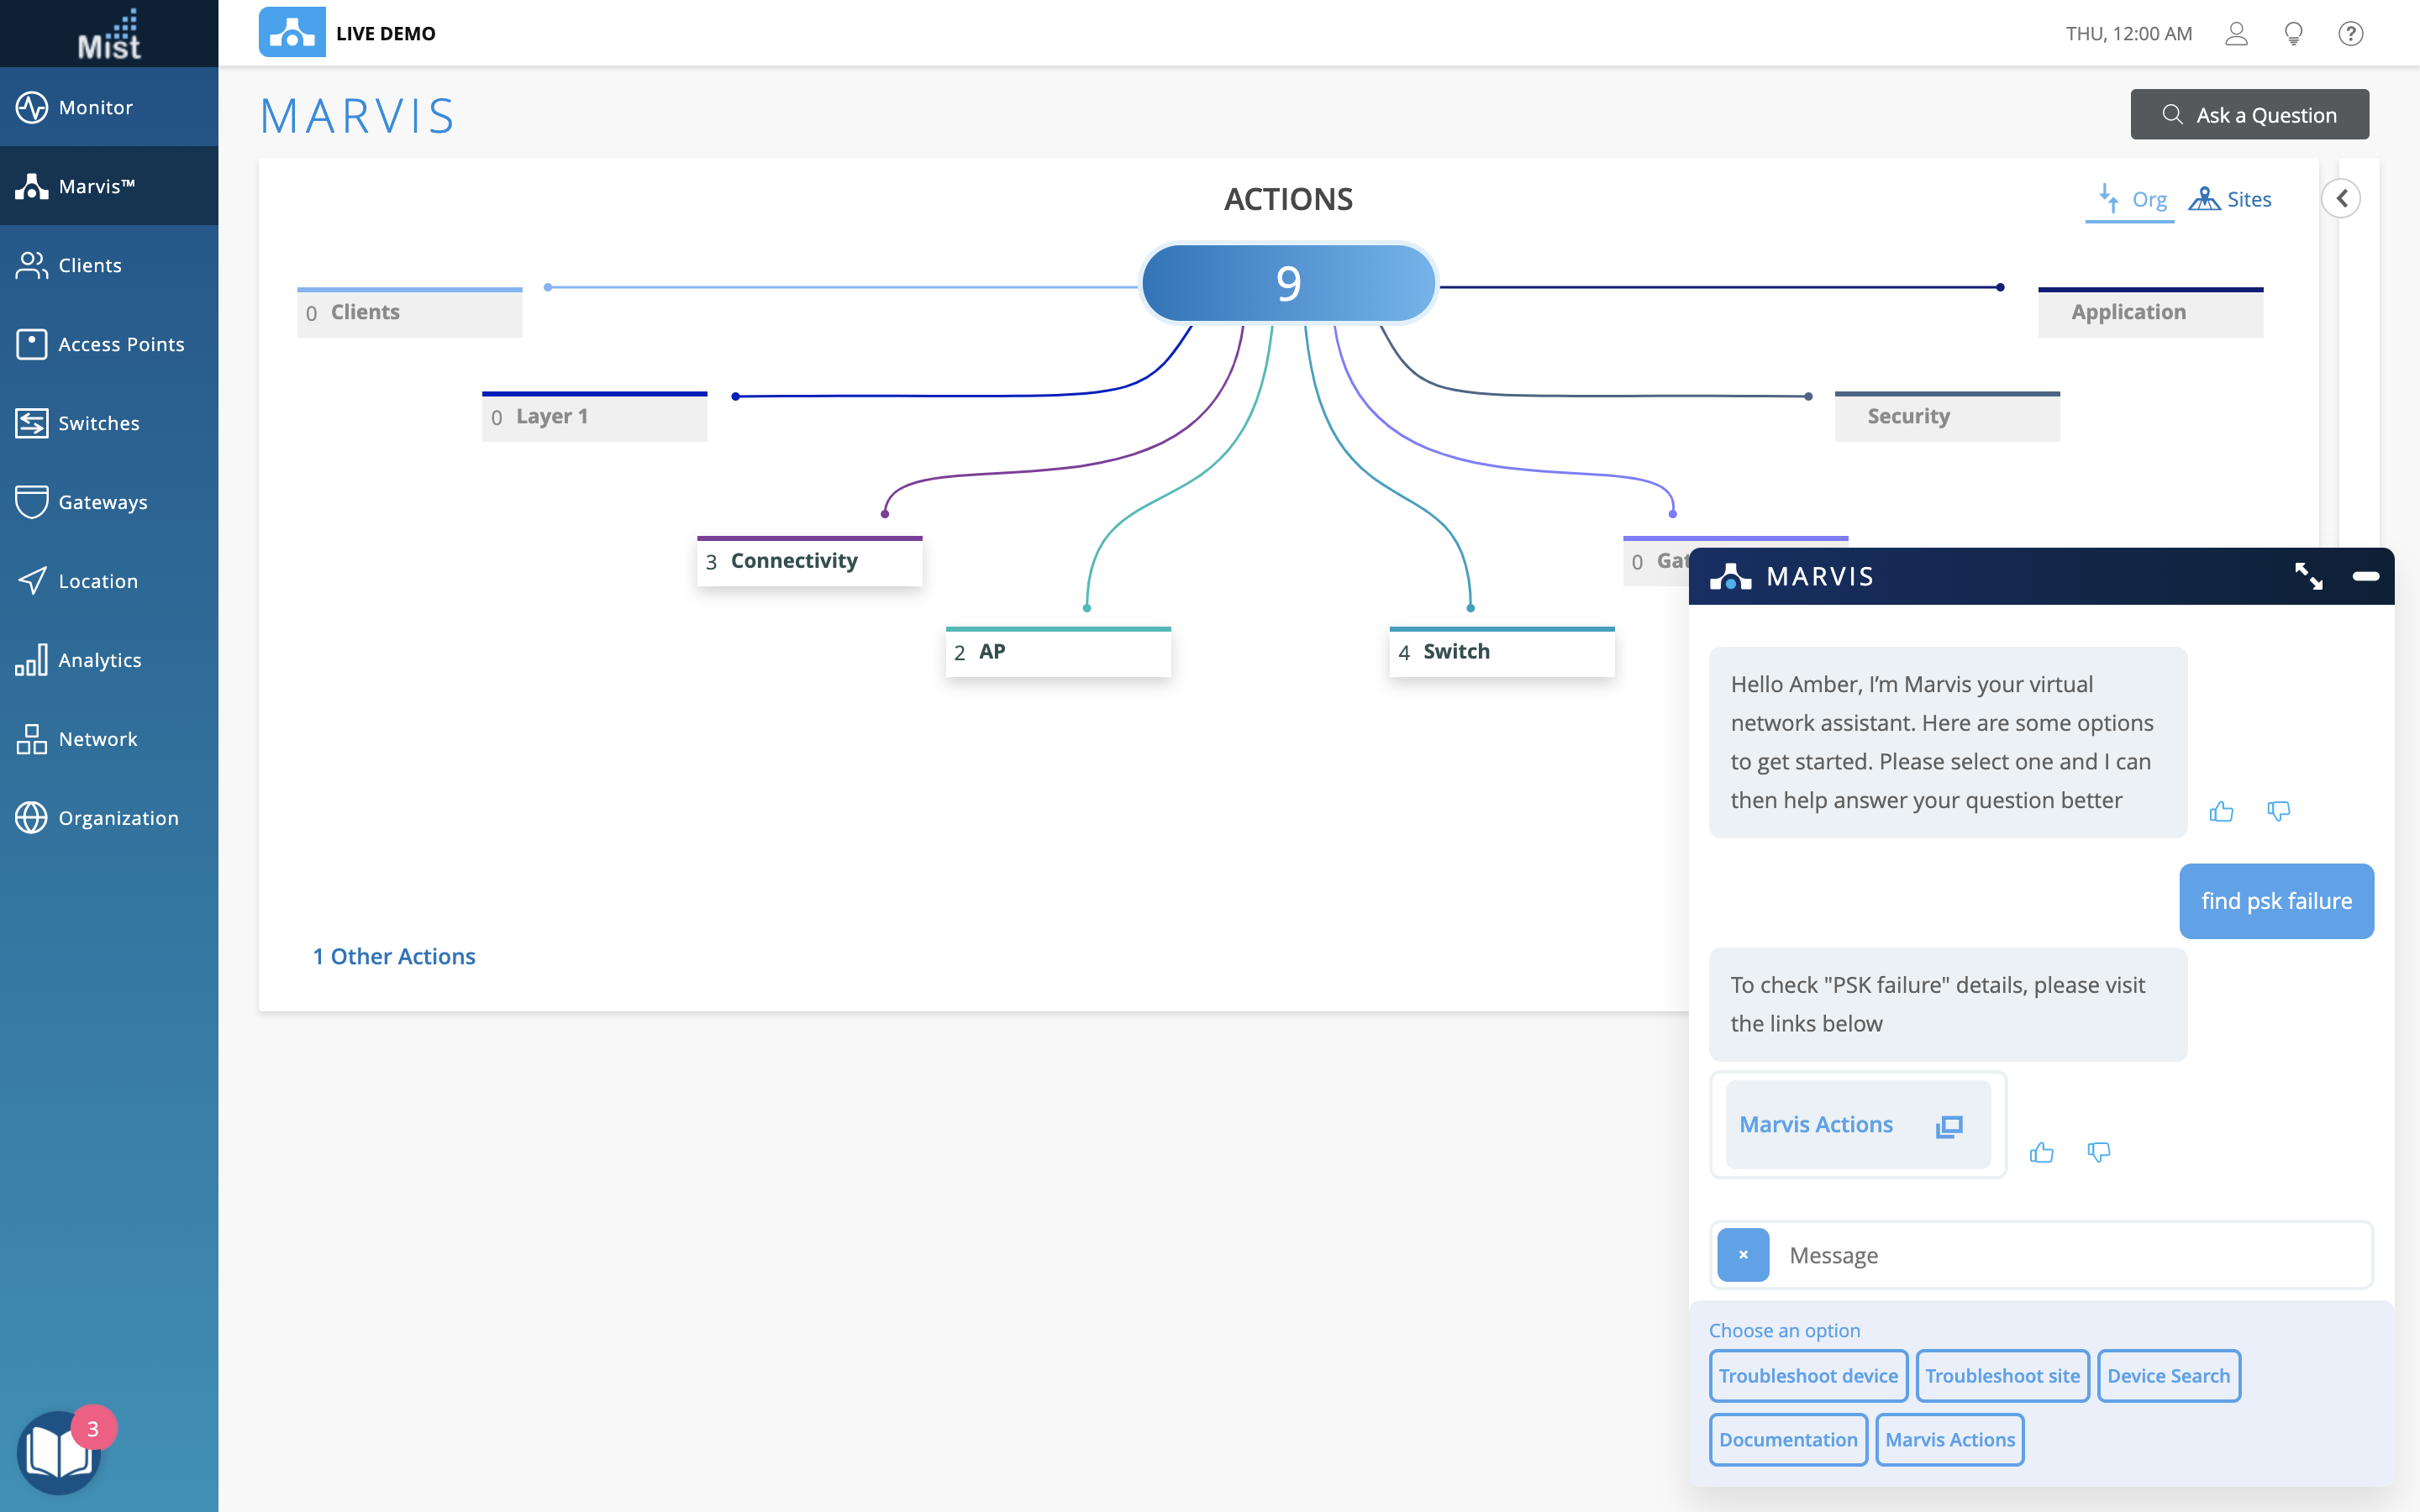Viewport: 2420px width, 1512px height.
Task: Collapse the right panel with chevron arrow
Action: [x=2341, y=198]
